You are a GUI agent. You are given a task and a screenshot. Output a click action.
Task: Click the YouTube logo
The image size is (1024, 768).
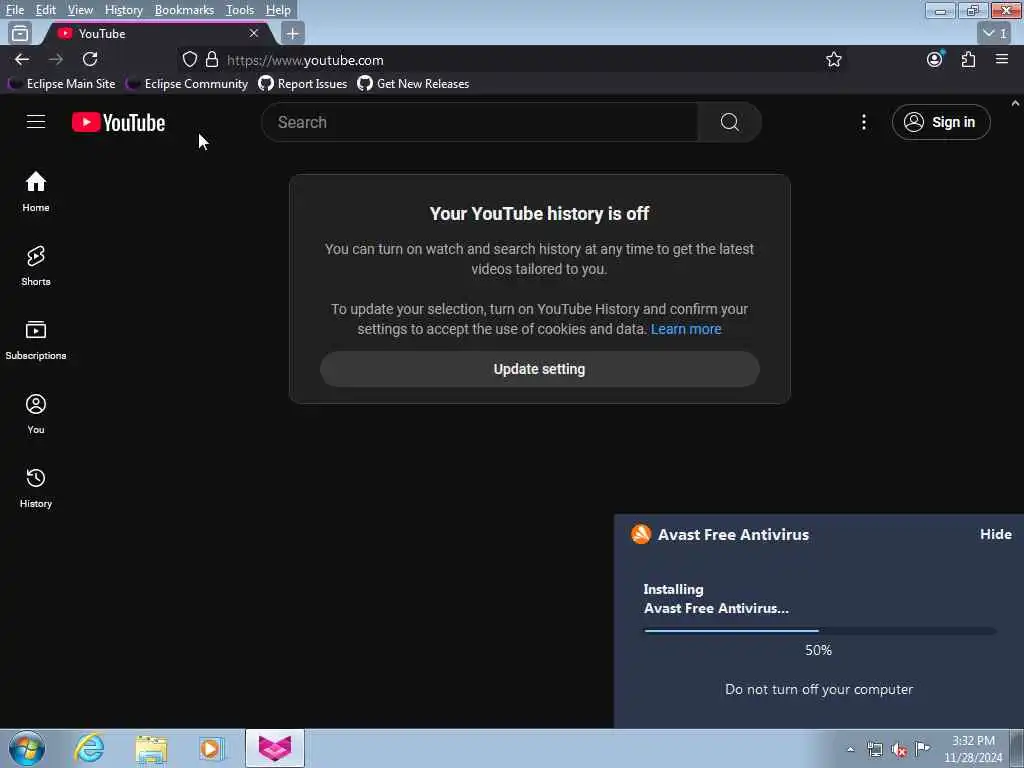[118, 122]
